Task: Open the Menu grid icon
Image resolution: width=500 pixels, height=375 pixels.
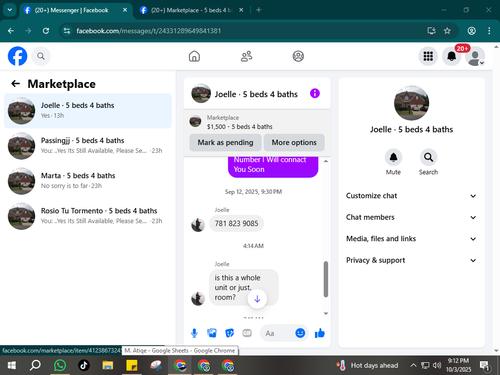Action: [428, 56]
